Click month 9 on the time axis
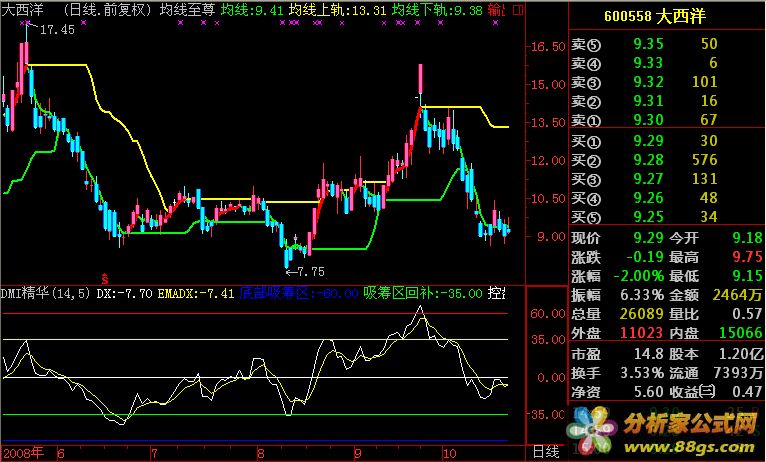This screenshot has height=462, width=766. point(358,454)
